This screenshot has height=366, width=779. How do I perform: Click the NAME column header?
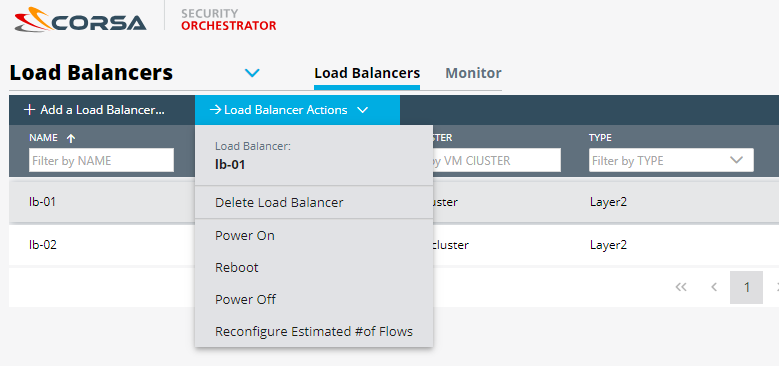pos(43,138)
